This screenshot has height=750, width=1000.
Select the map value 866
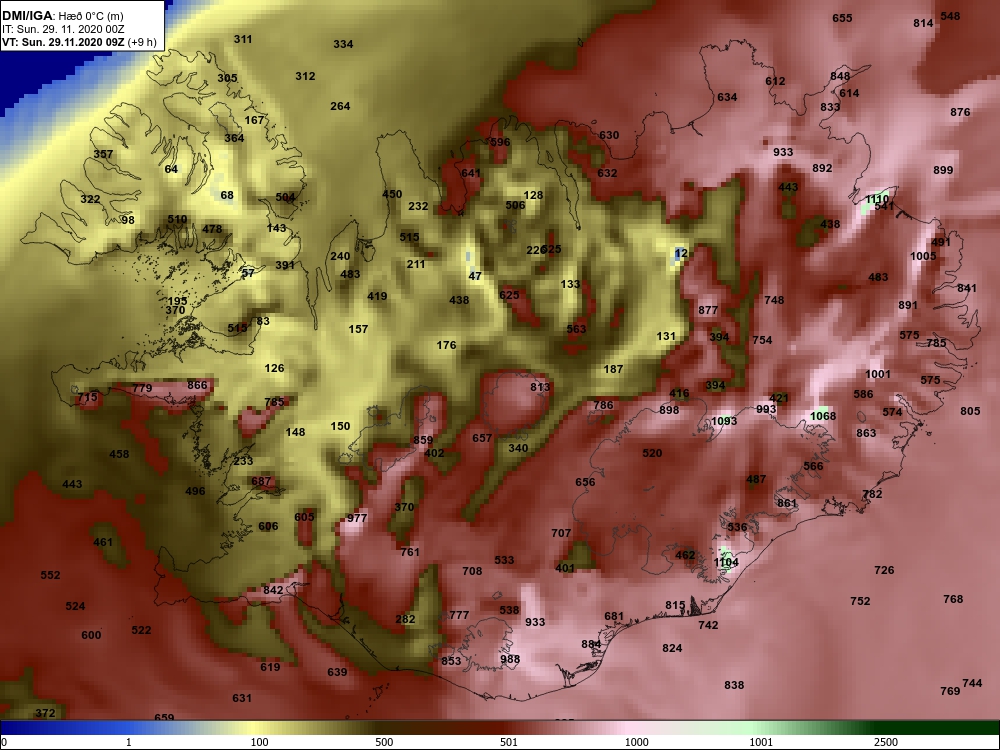pos(197,385)
